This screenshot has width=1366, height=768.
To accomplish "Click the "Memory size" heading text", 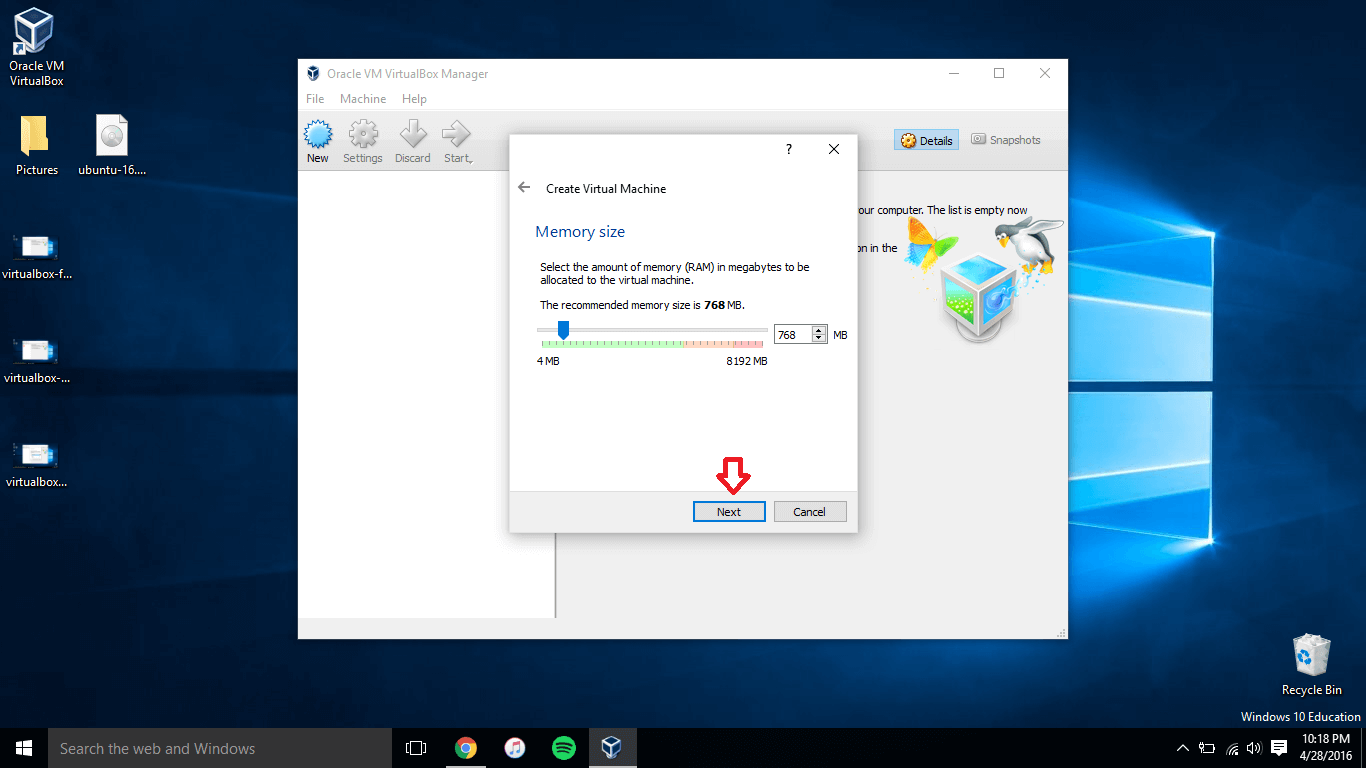I will 580,232.
